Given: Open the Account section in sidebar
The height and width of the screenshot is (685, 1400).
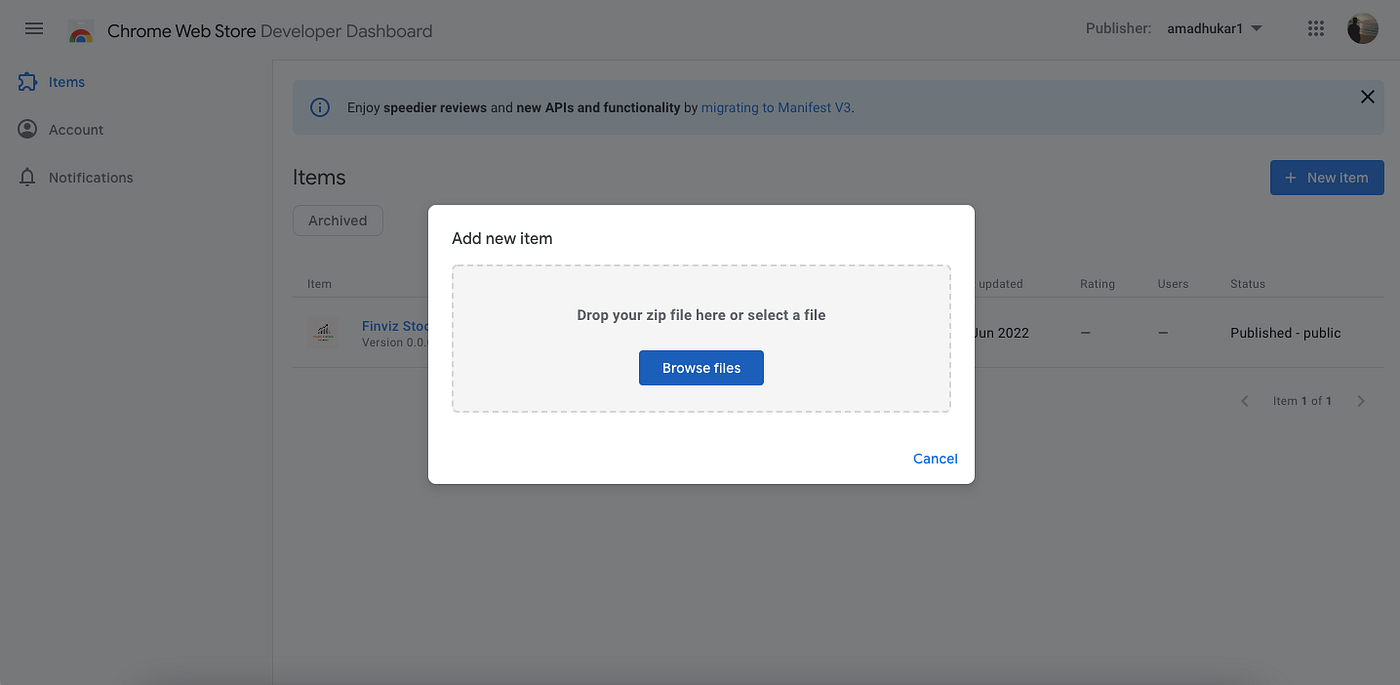Looking at the screenshot, I should [x=76, y=129].
